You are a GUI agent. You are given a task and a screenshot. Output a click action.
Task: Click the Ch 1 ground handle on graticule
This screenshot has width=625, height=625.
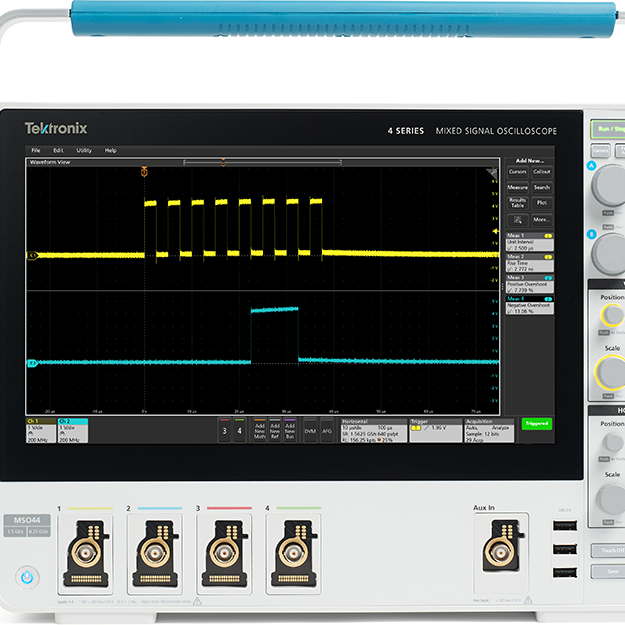click(32, 255)
